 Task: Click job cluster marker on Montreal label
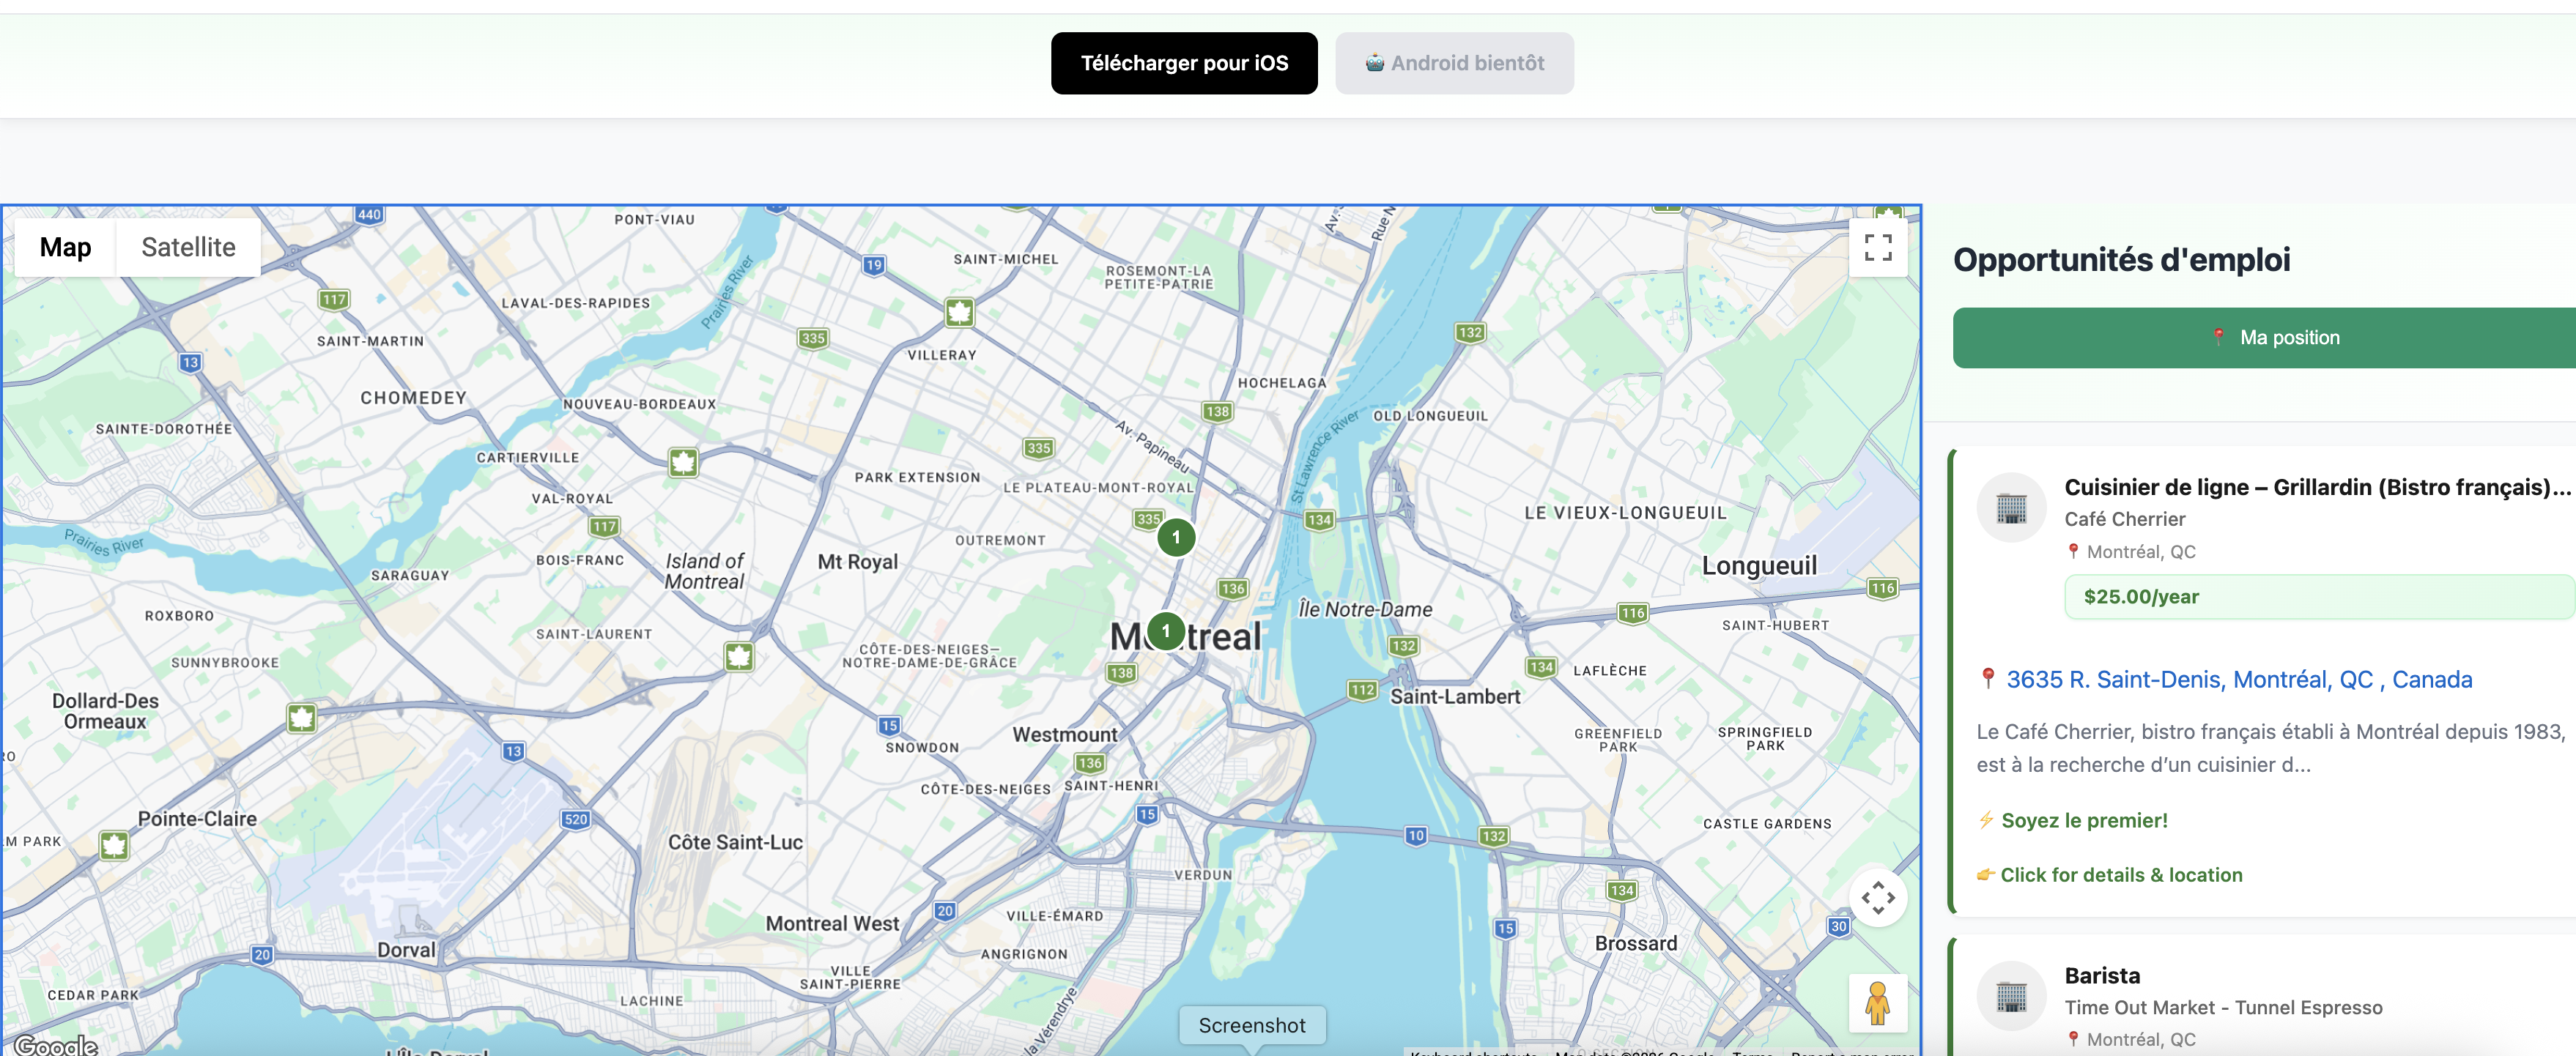[1165, 631]
